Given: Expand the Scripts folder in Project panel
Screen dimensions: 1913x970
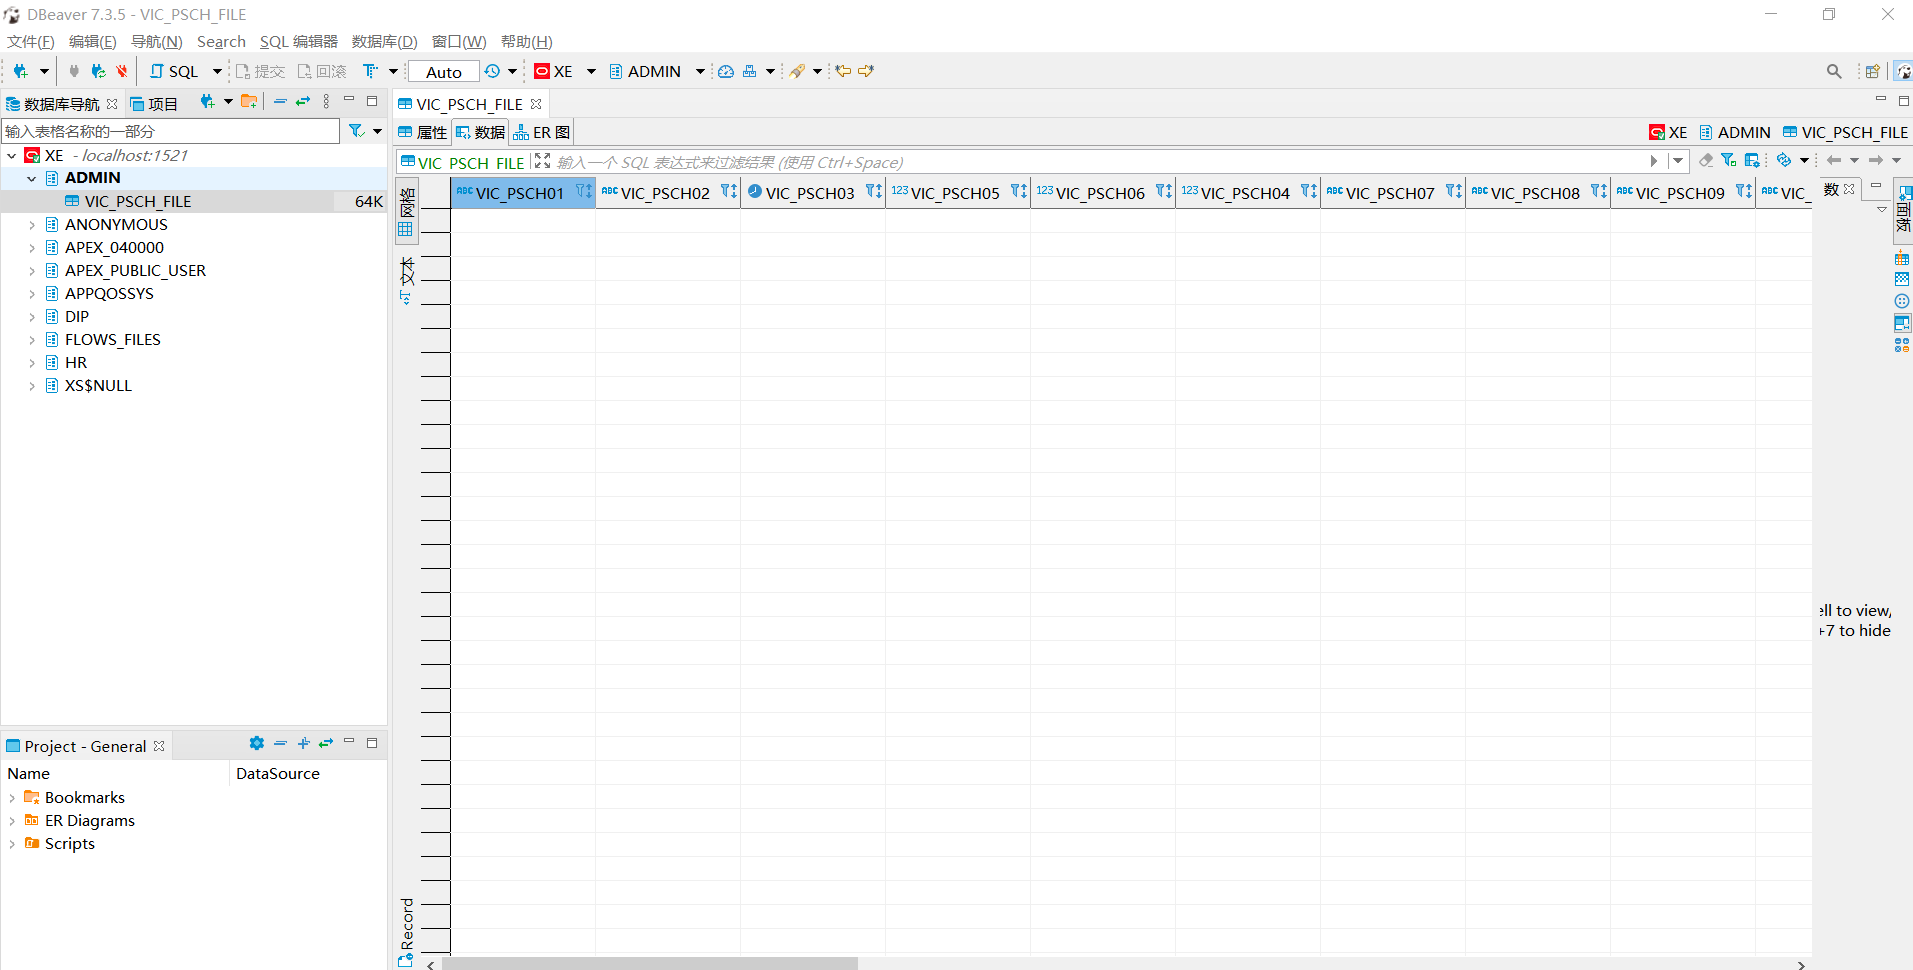Looking at the screenshot, I should coord(12,844).
